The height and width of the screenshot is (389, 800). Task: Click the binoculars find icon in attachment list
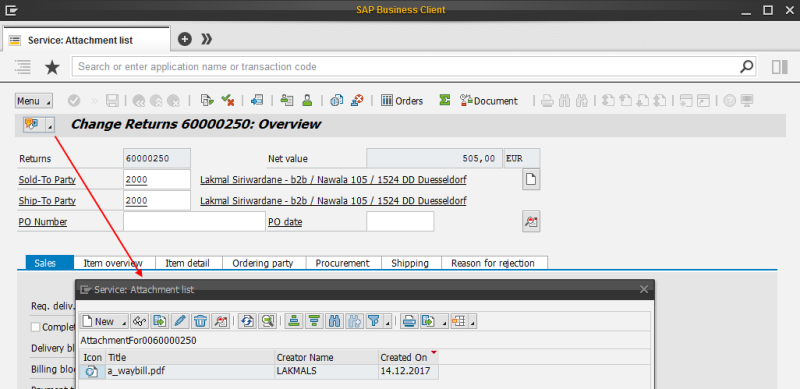[x=335, y=321]
